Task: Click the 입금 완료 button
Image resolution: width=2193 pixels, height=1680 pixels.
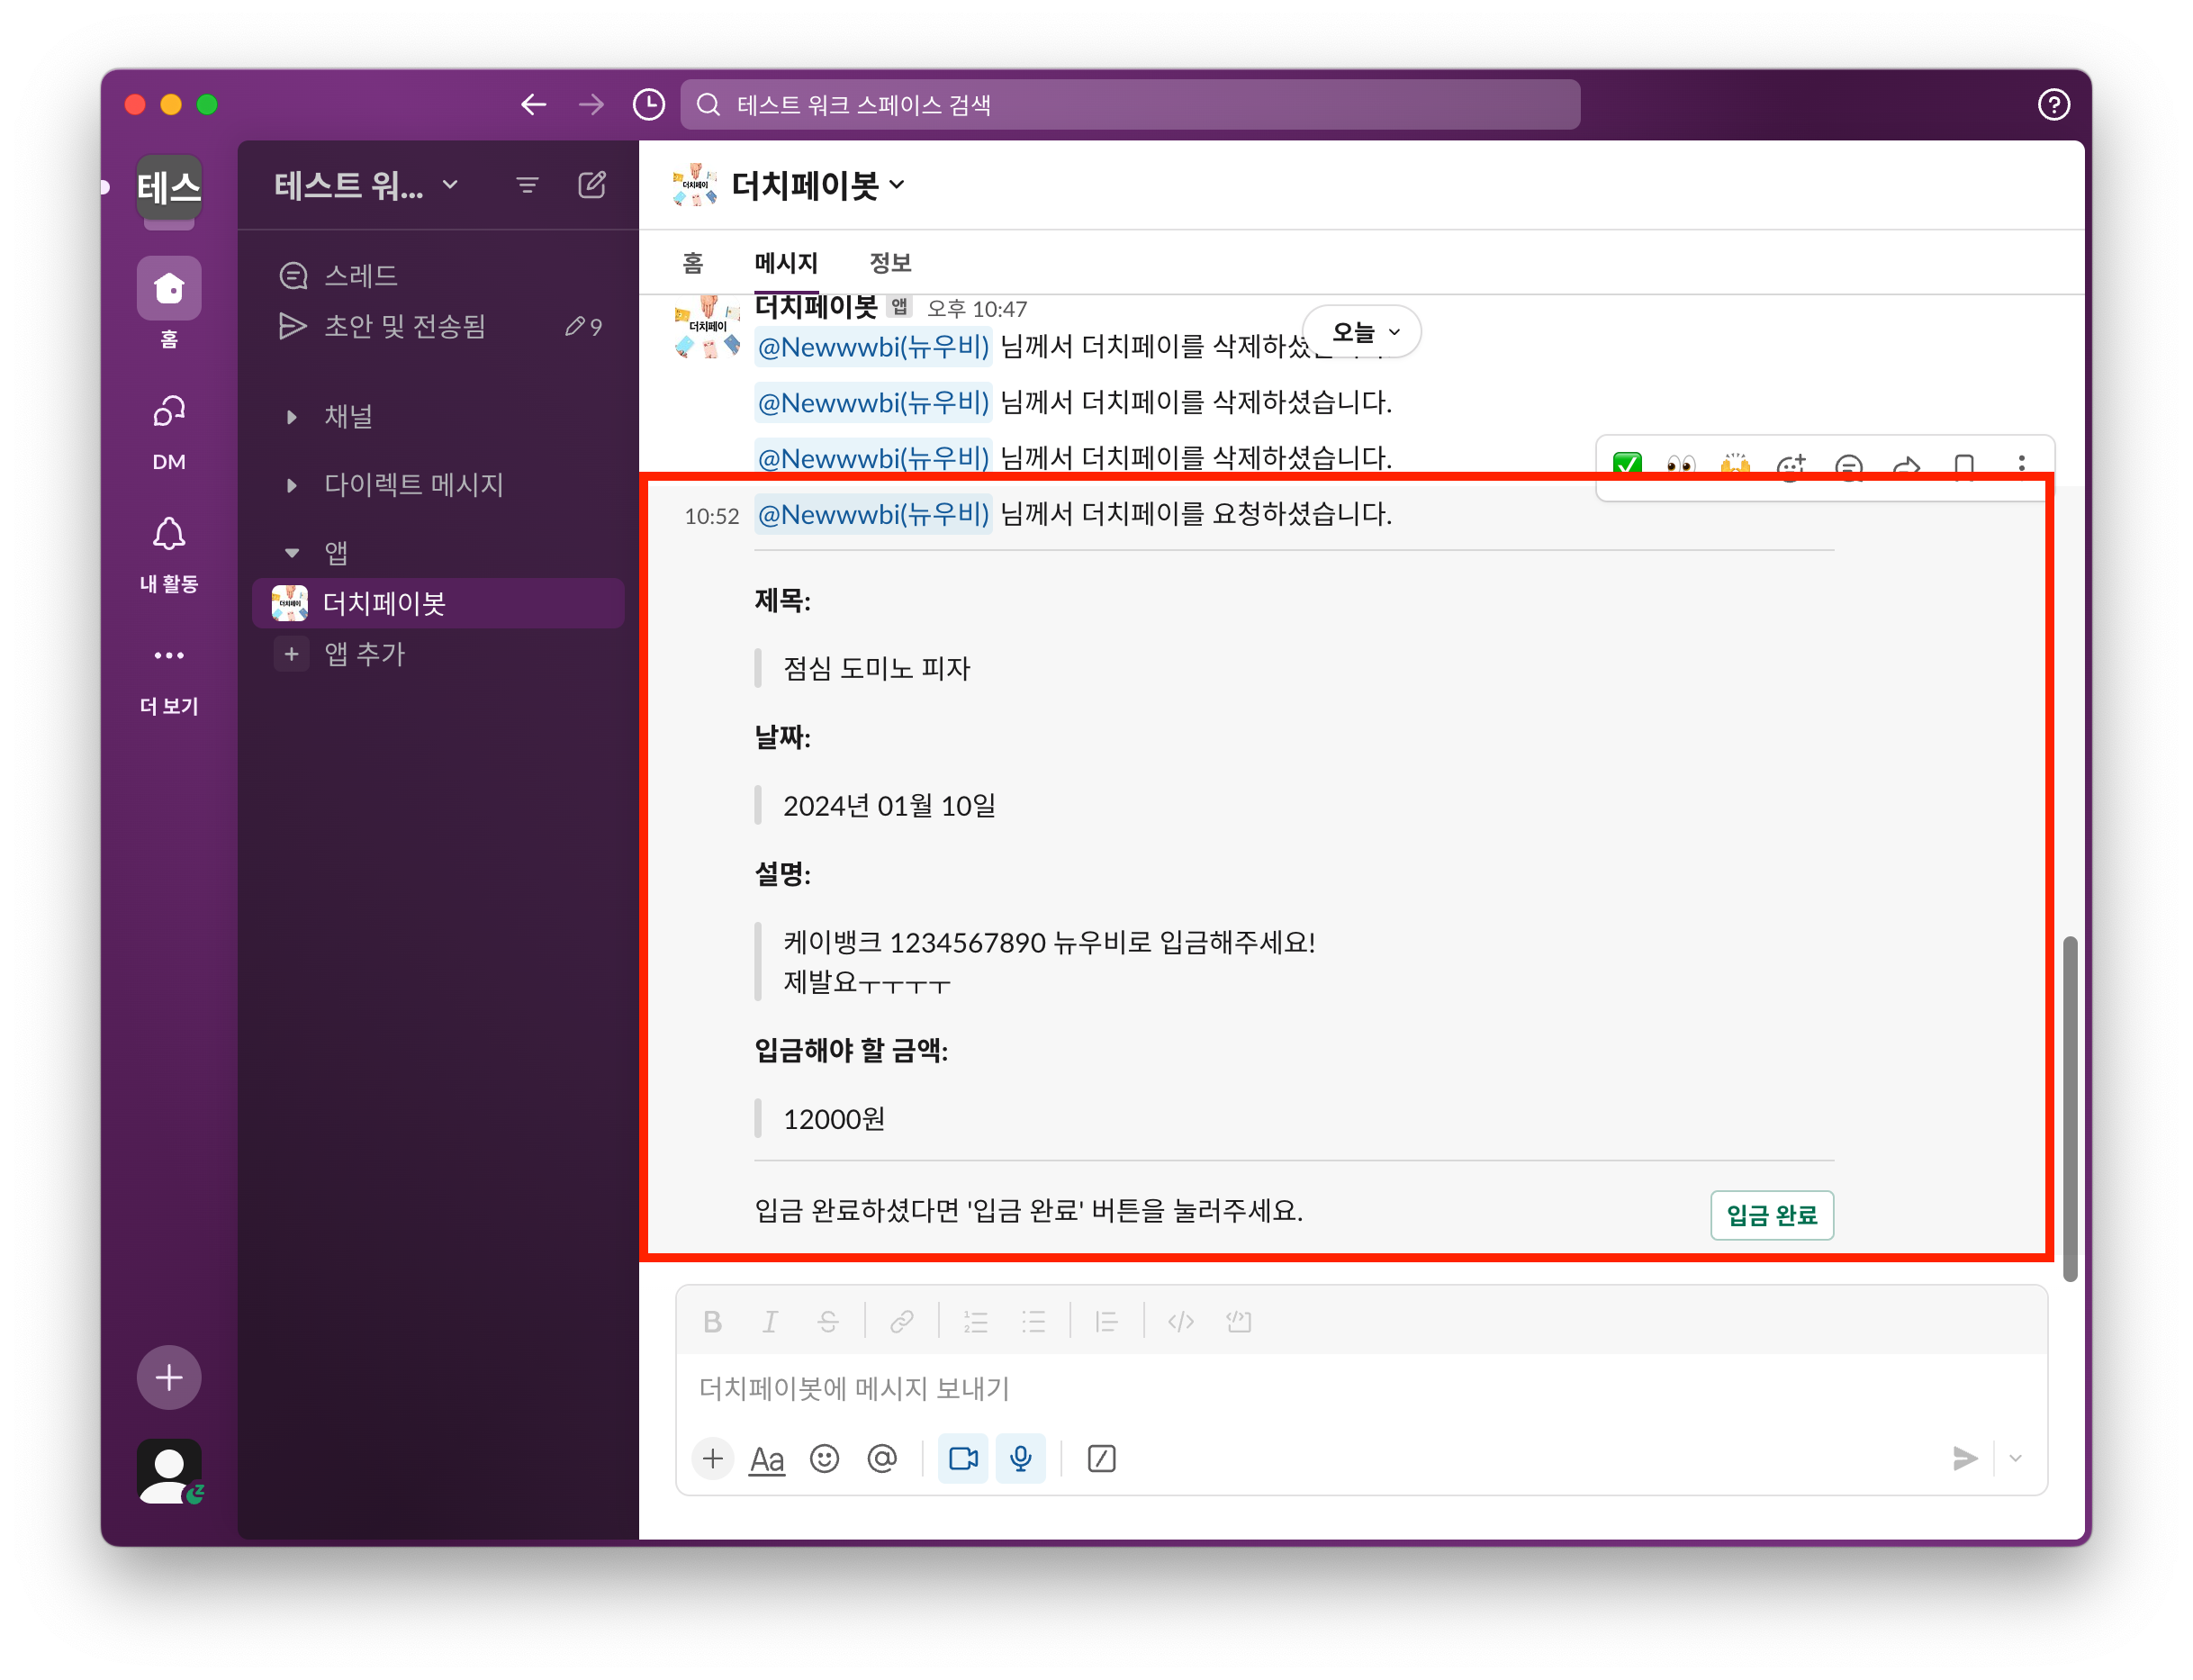Action: point(1771,1214)
